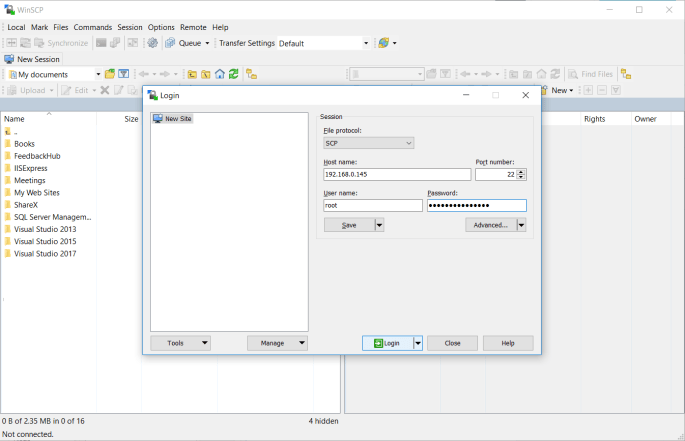Viewport: 685px width, 441px height.
Task: Go to local home directory icon
Action: (220, 74)
